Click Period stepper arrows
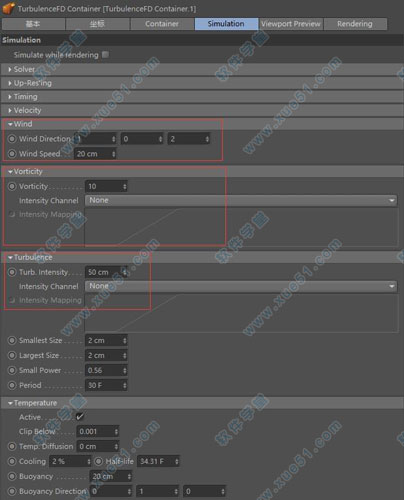The width and height of the screenshot is (404, 500). pyautogui.click(x=125, y=385)
